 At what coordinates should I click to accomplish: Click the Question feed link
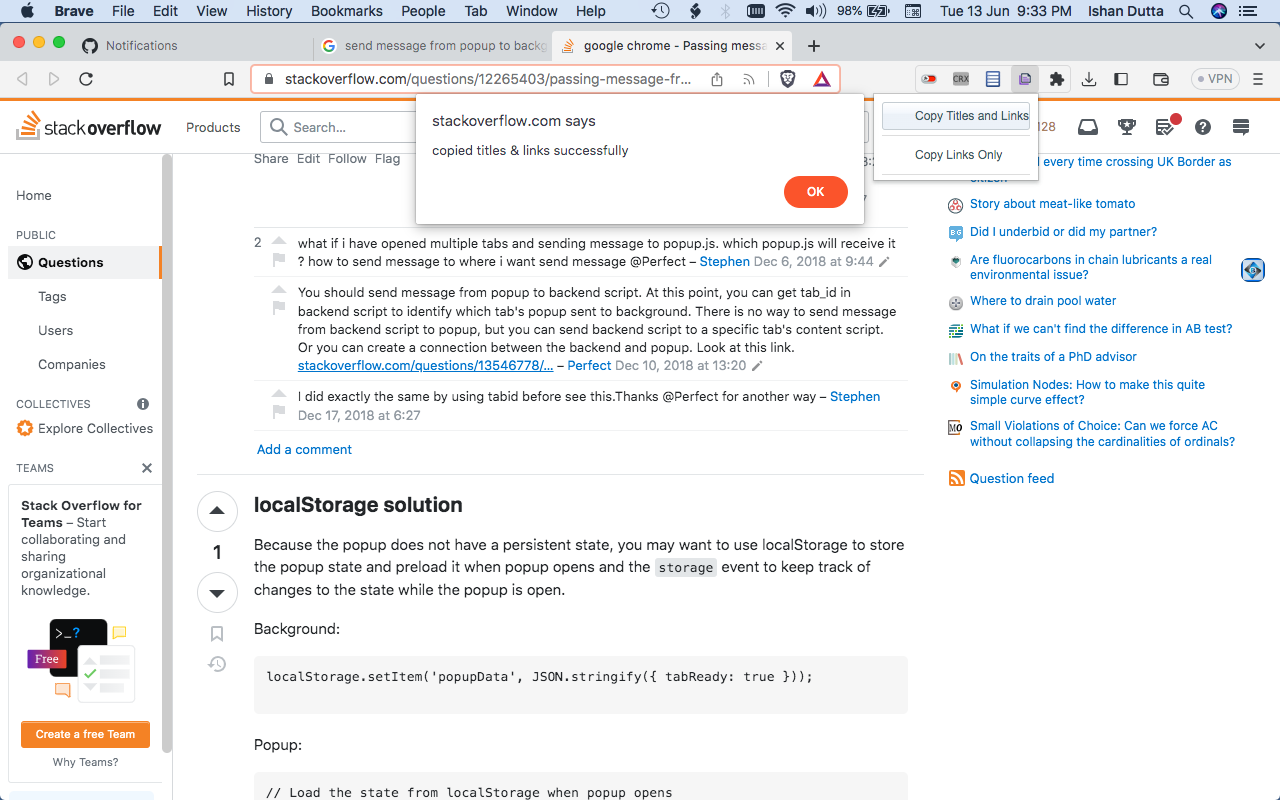1012,478
